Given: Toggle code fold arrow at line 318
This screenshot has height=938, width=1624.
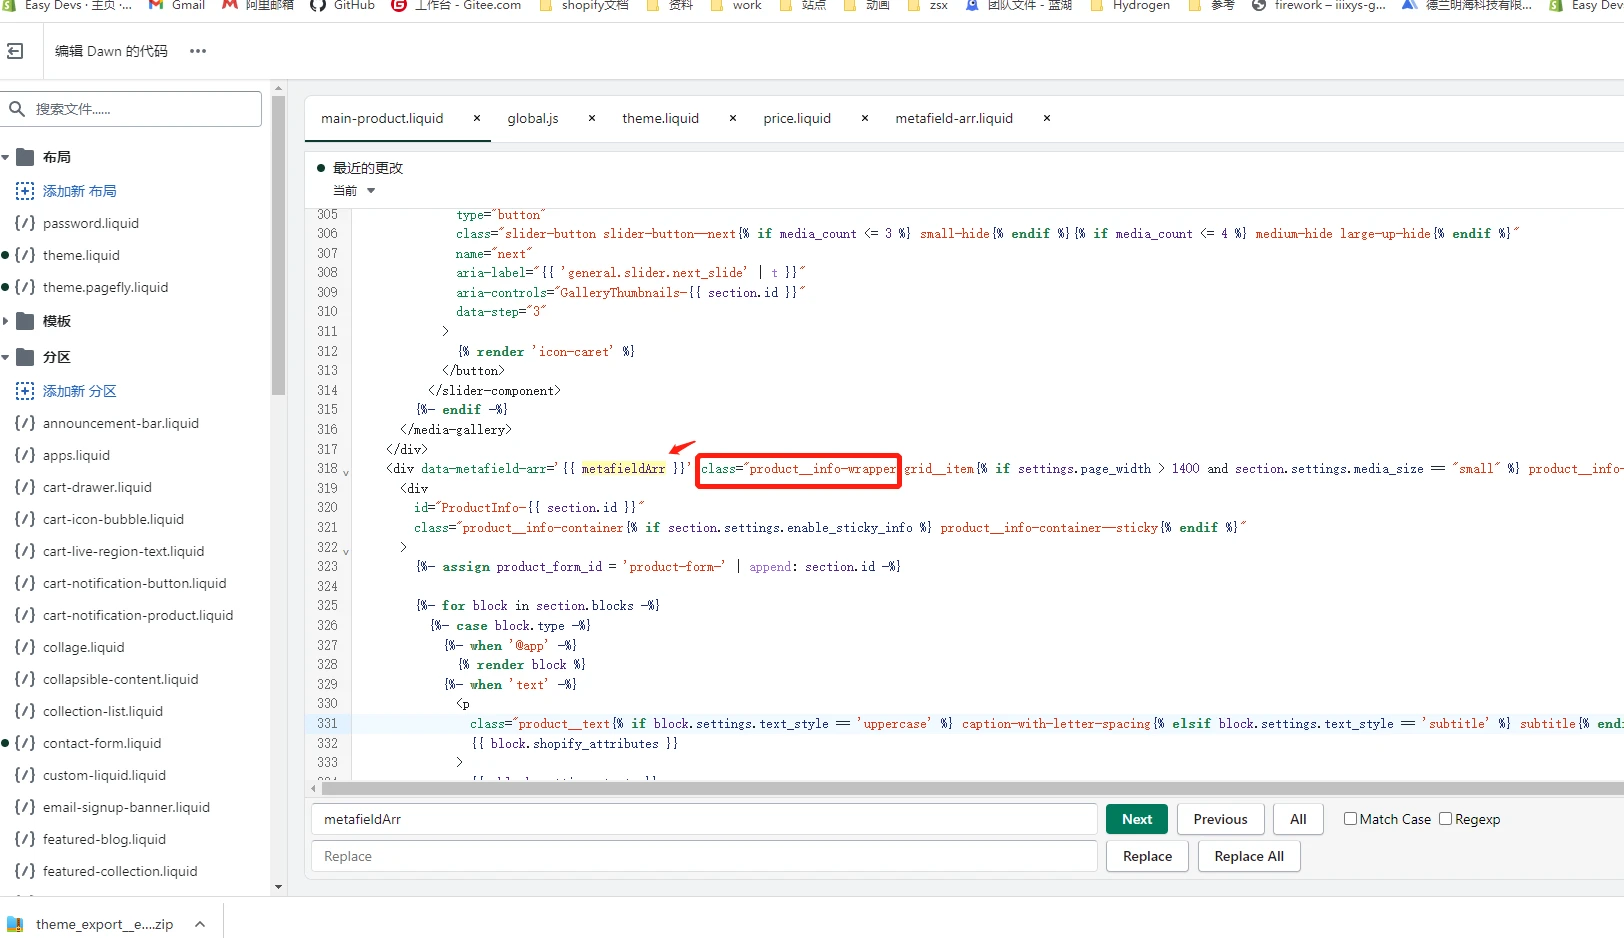Looking at the screenshot, I should coord(346,472).
